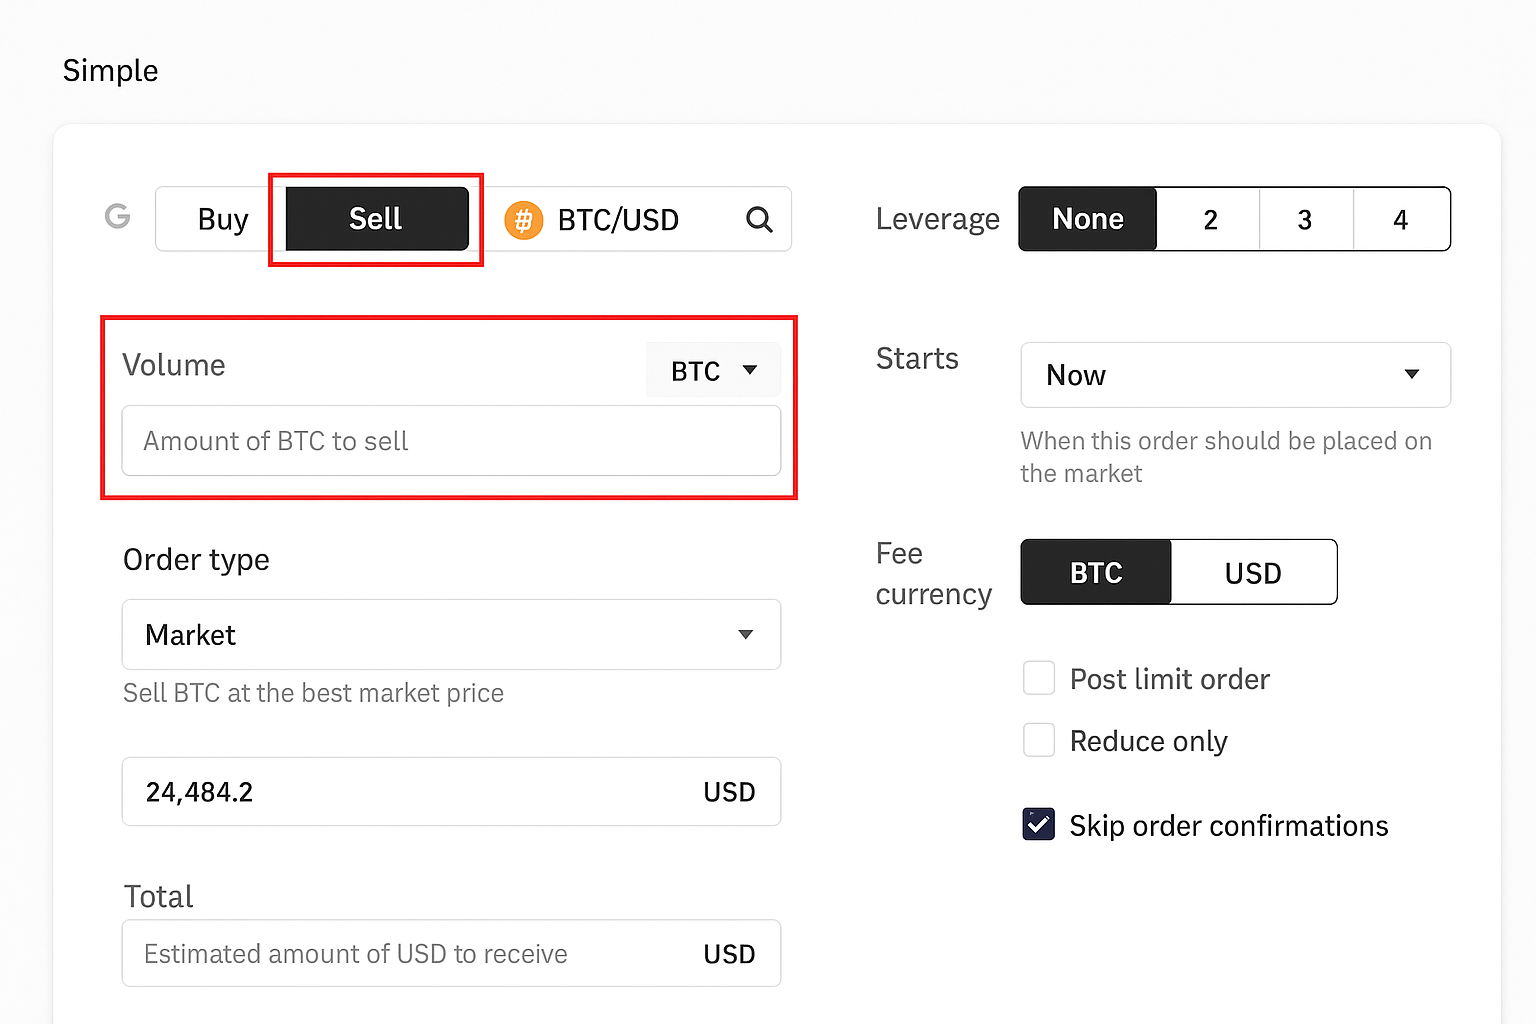Click the orange Bitcoin pair icon

click(x=523, y=220)
